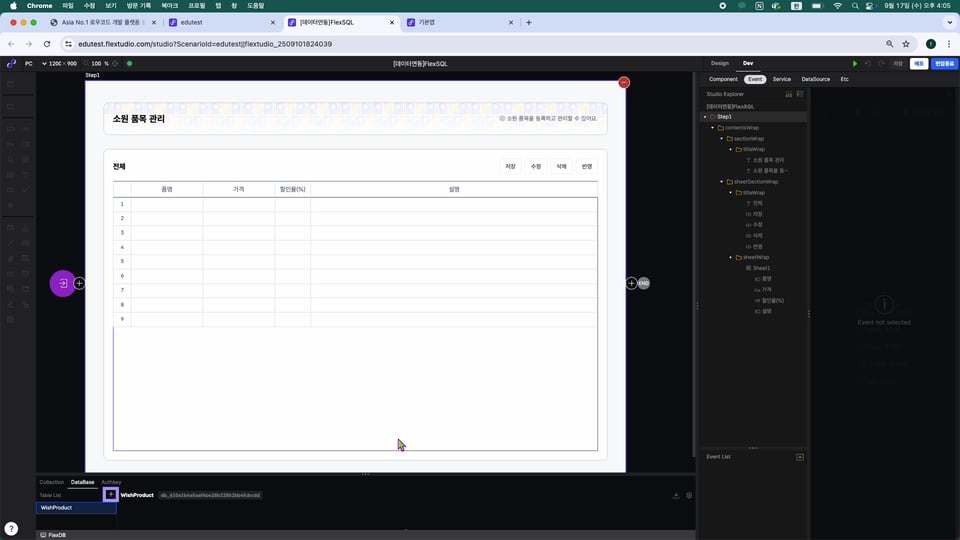Collapse the sectionWrap folder
The height and width of the screenshot is (540, 960).
pos(721,139)
